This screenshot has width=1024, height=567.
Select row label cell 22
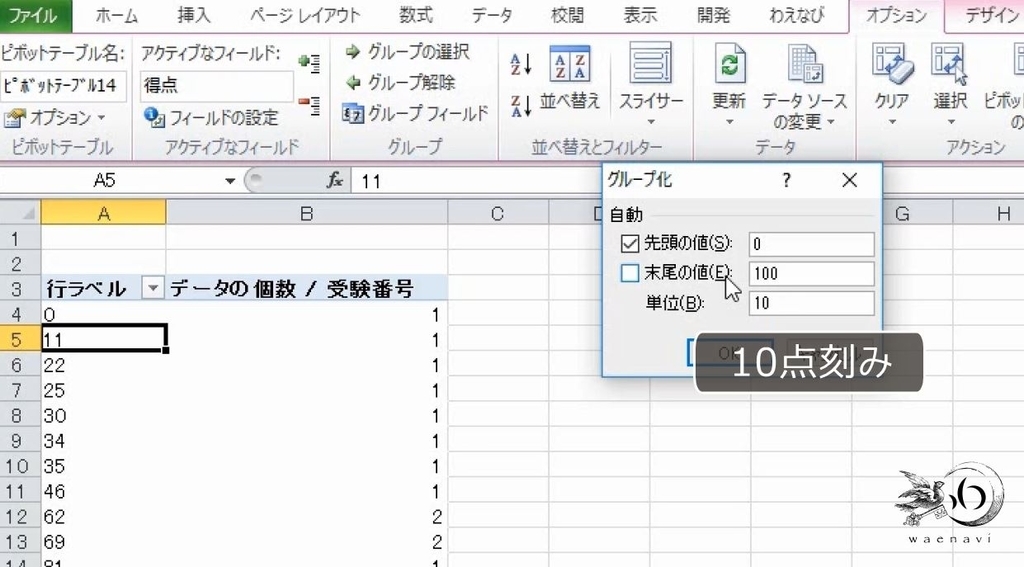tap(103, 365)
